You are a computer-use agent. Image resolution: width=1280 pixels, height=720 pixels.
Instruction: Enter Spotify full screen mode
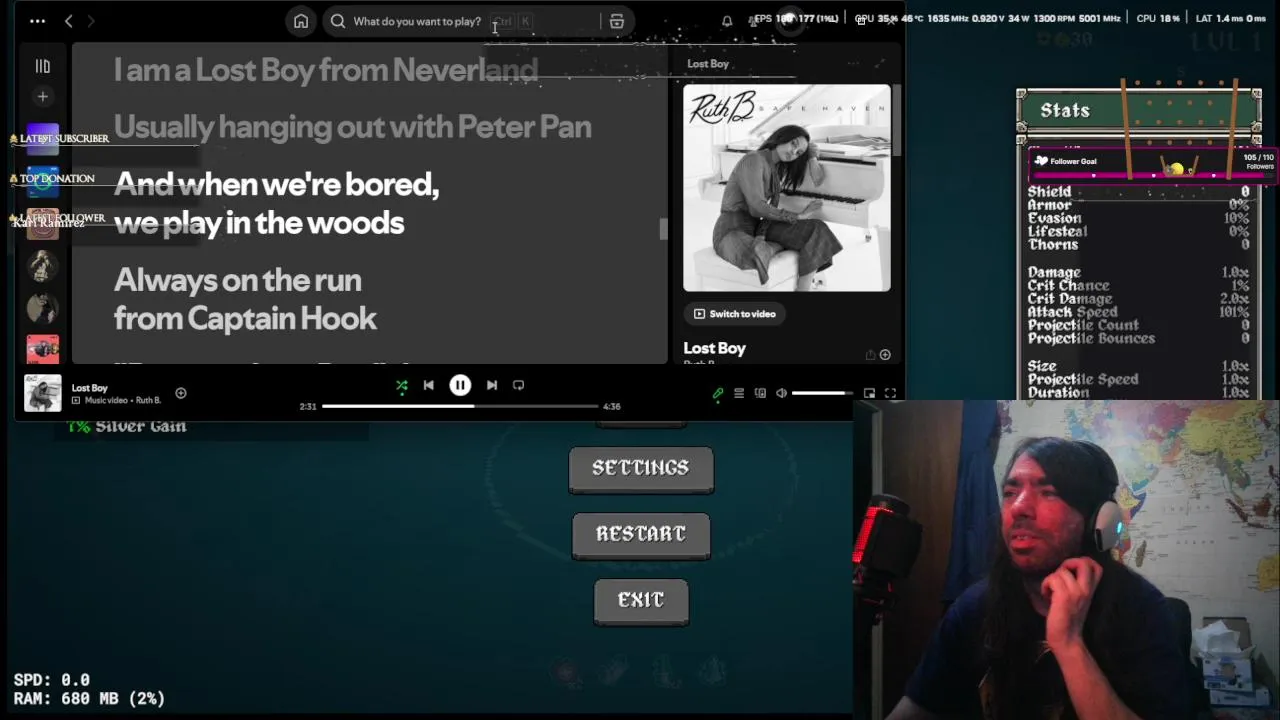pyautogui.click(x=890, y=393)
